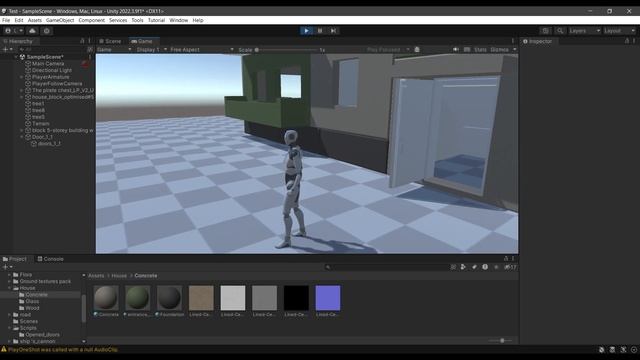640x360 pixels.
Task: Open the Glass folder
Action: coord(32,301)
